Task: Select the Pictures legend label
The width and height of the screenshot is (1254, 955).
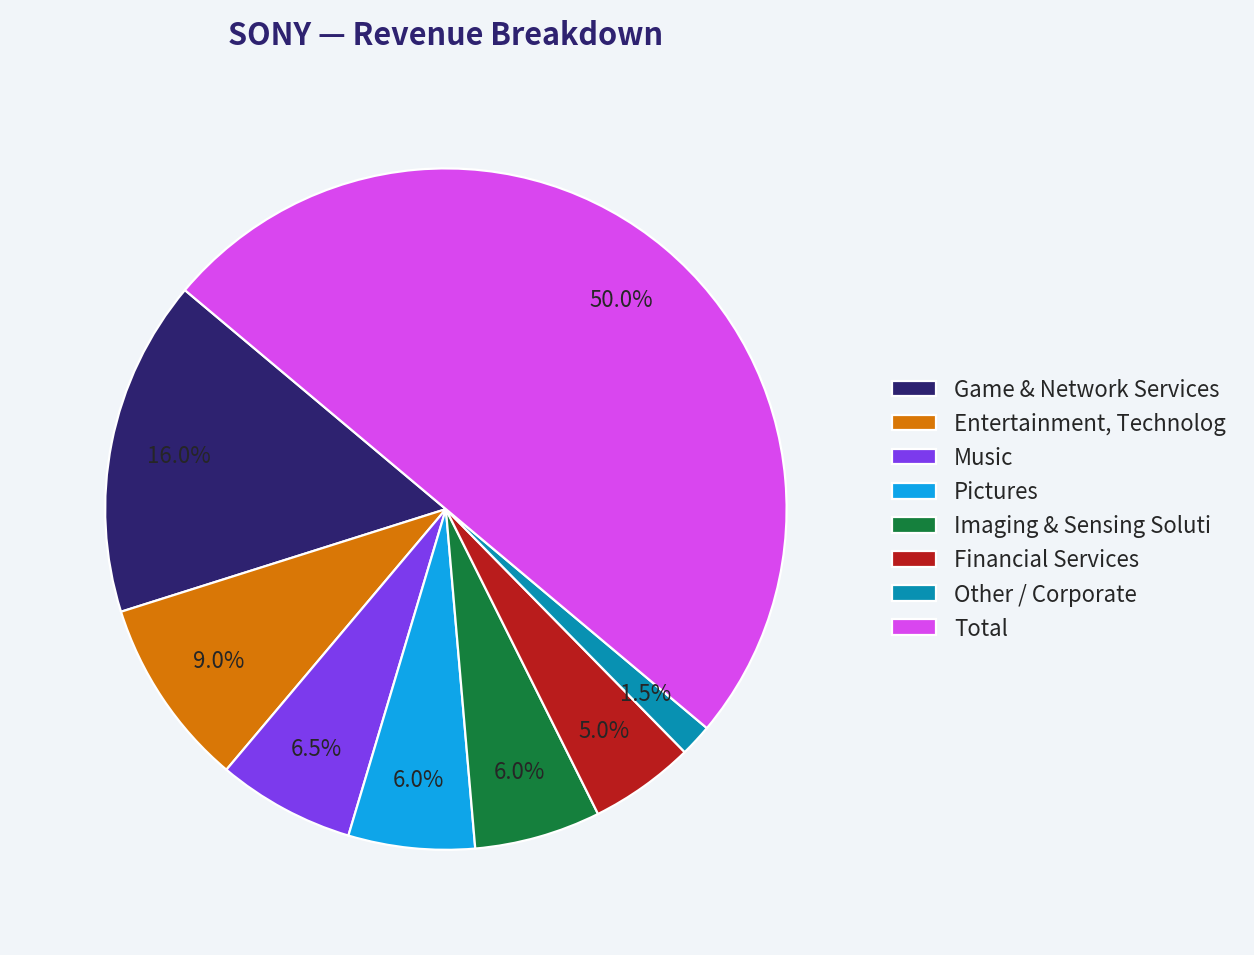Action: tap(995, 490)
